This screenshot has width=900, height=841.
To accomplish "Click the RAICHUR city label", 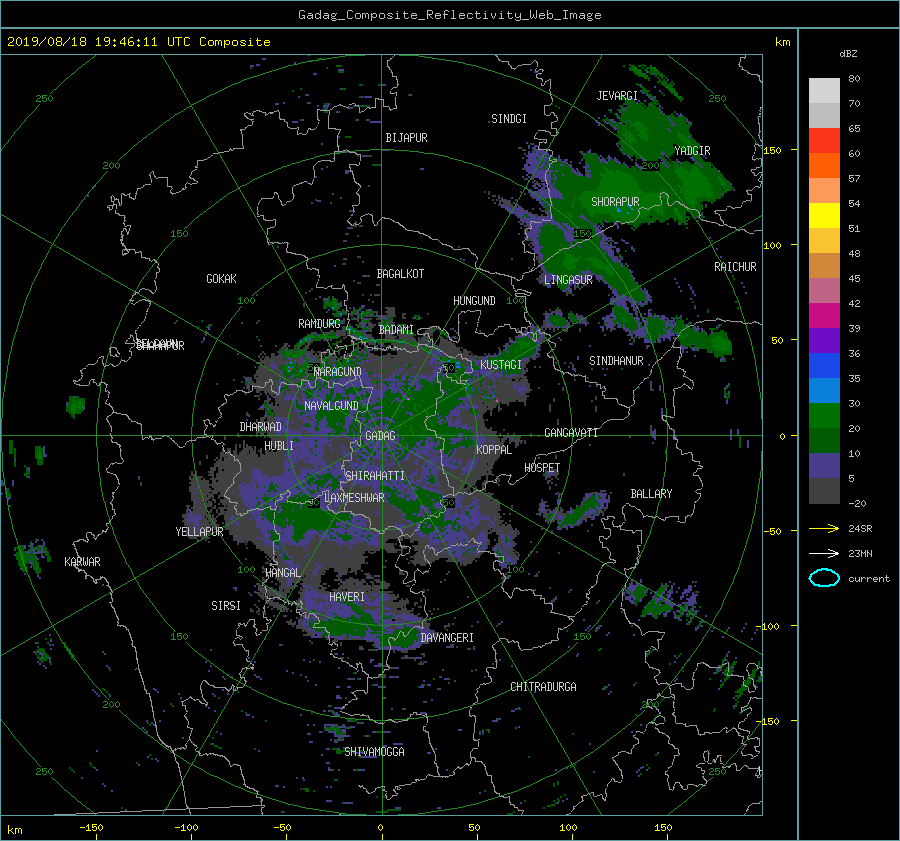I will pyautogui.click(x=735, y=267).
